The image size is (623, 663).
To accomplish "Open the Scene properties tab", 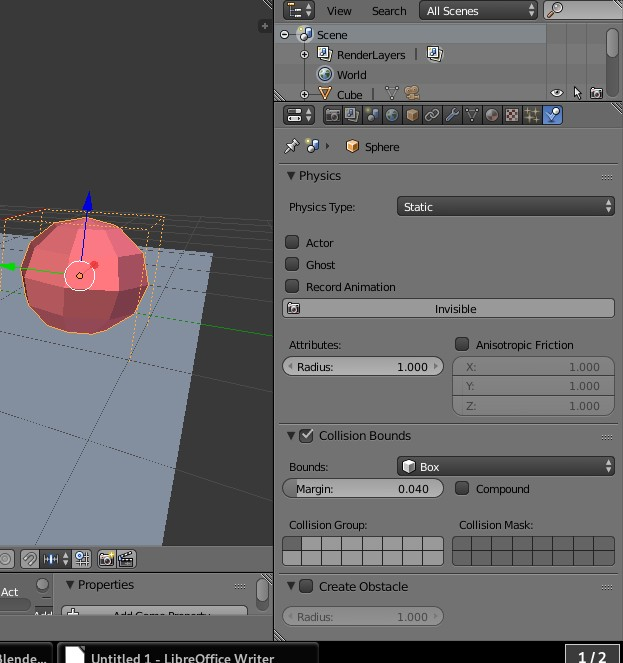I will tap(372, 115).
